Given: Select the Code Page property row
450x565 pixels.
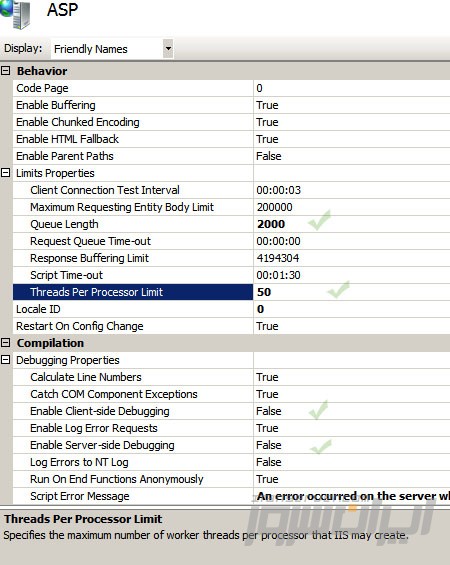Looking at the screenshot, I should point(231,88).
